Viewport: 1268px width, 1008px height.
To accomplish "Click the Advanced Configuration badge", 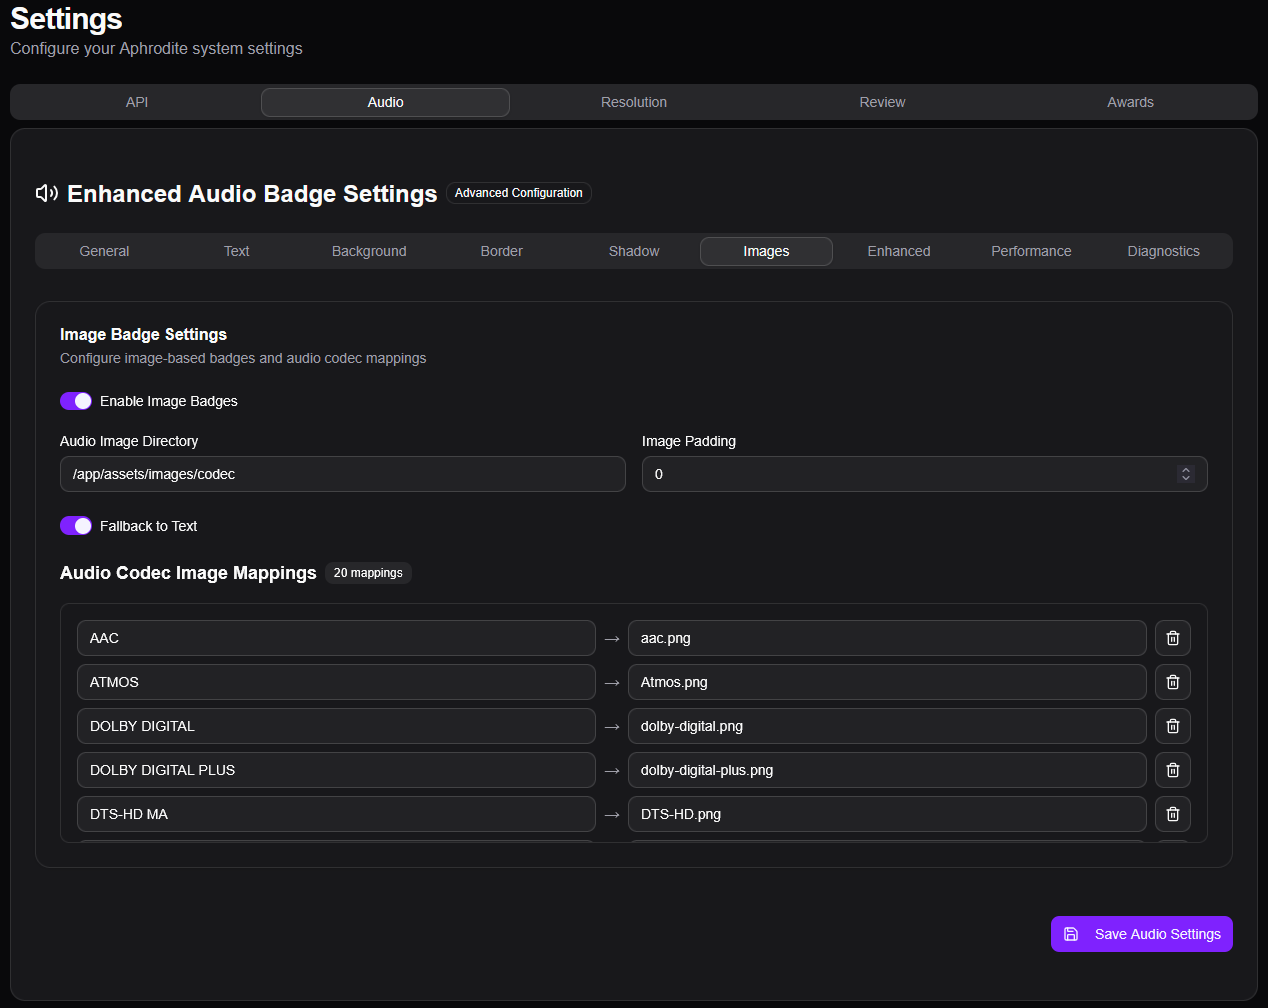I will point(519,193).
